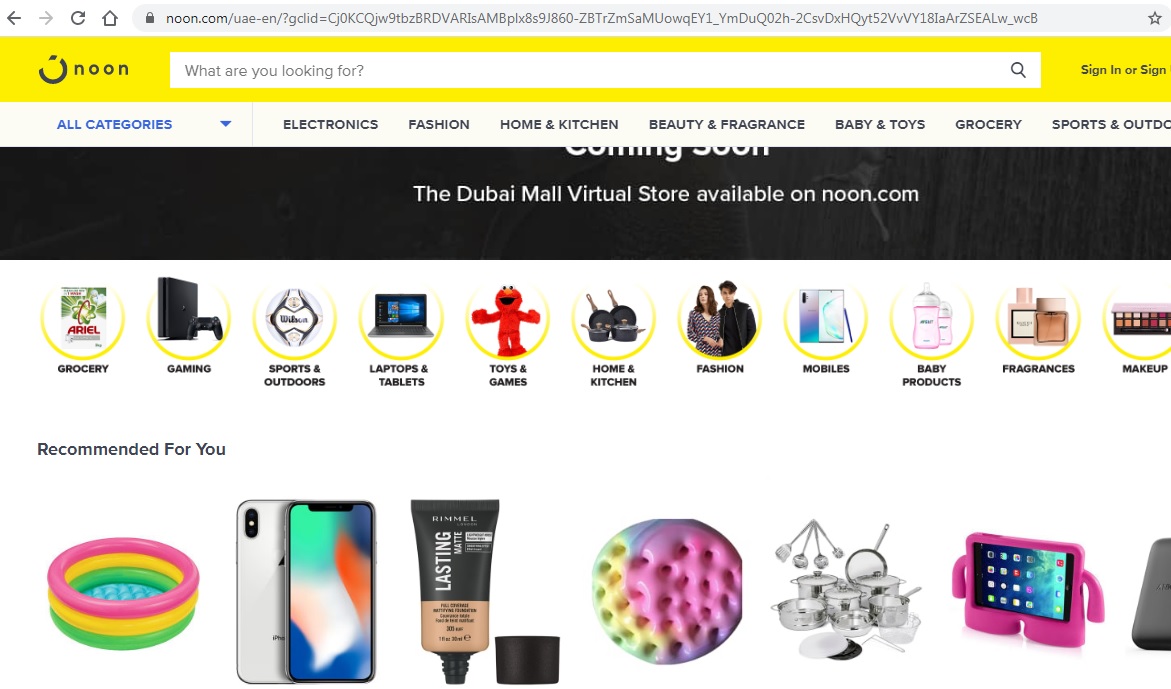Go to browser home page icon
Viewport: 1171px width, 689px height.
coord(110,18)
